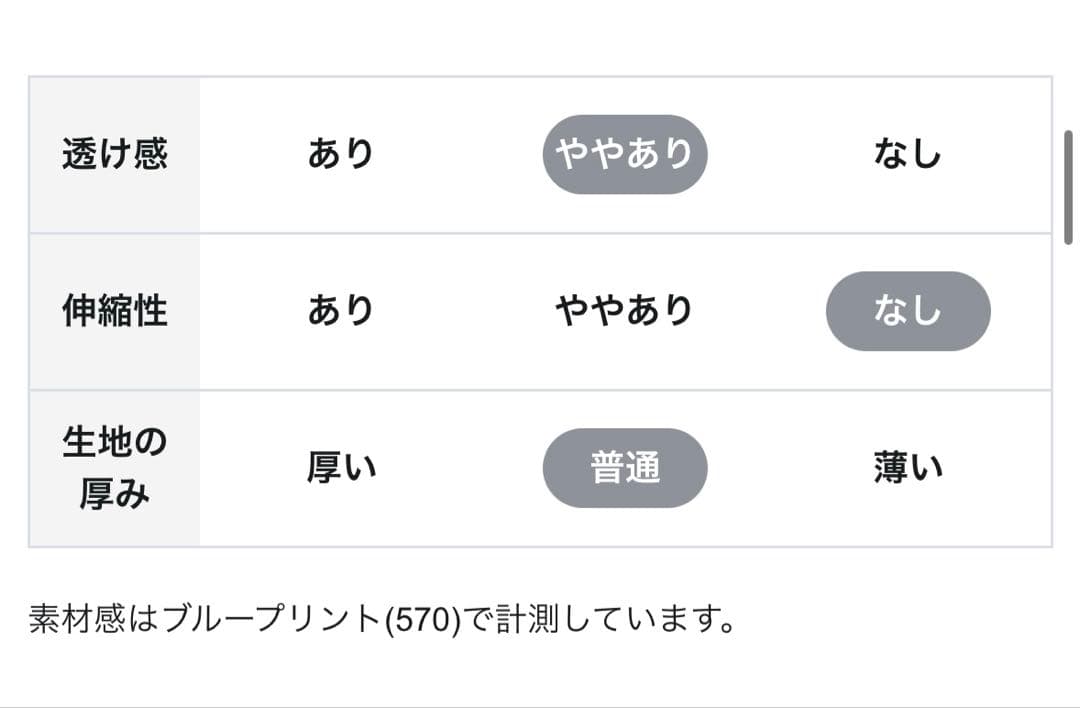This screenshot has height=708, width=1080.
Task: Select あり as the 透け感 value
Action: tap(341, 153)
